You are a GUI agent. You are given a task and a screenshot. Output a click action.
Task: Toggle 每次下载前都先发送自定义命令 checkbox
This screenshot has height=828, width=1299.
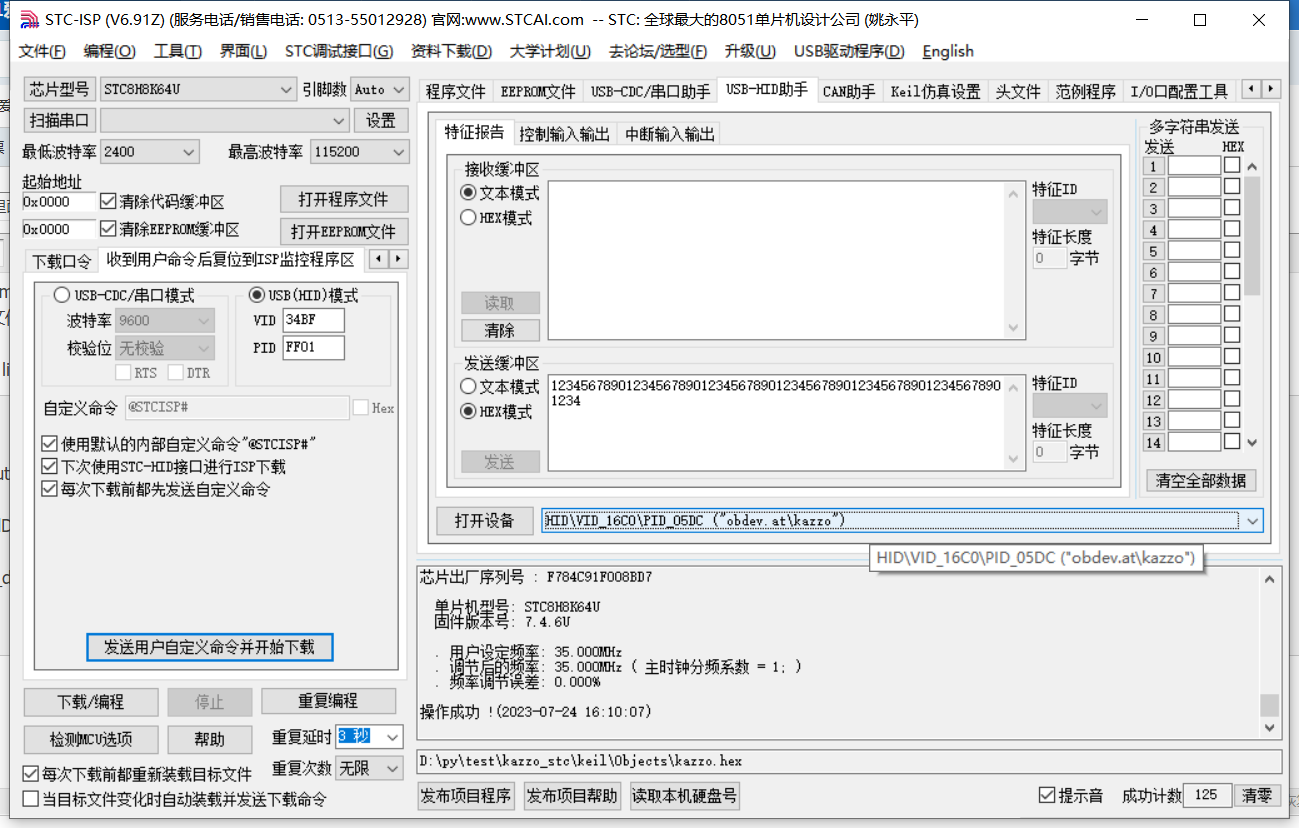[x=49, y=489]
